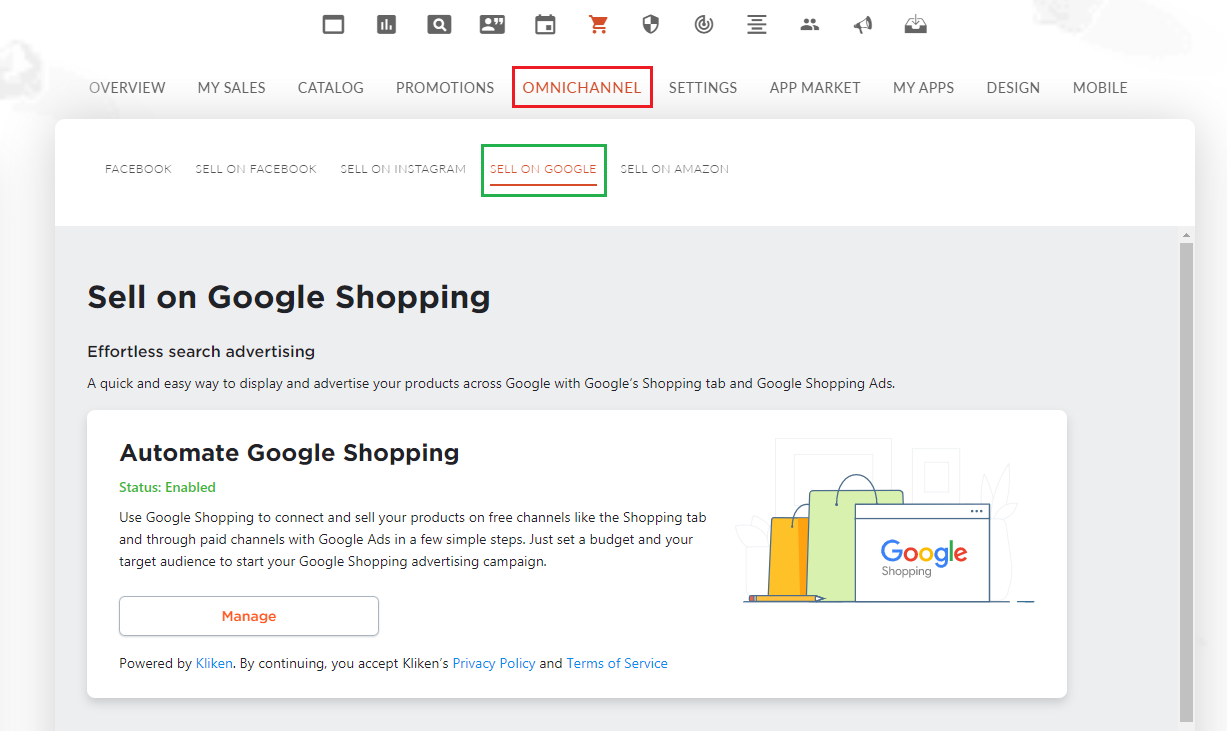Click the Manage button
This screenshot has width=1227, height=731.
pyautogui.click(x=249, y=616)
